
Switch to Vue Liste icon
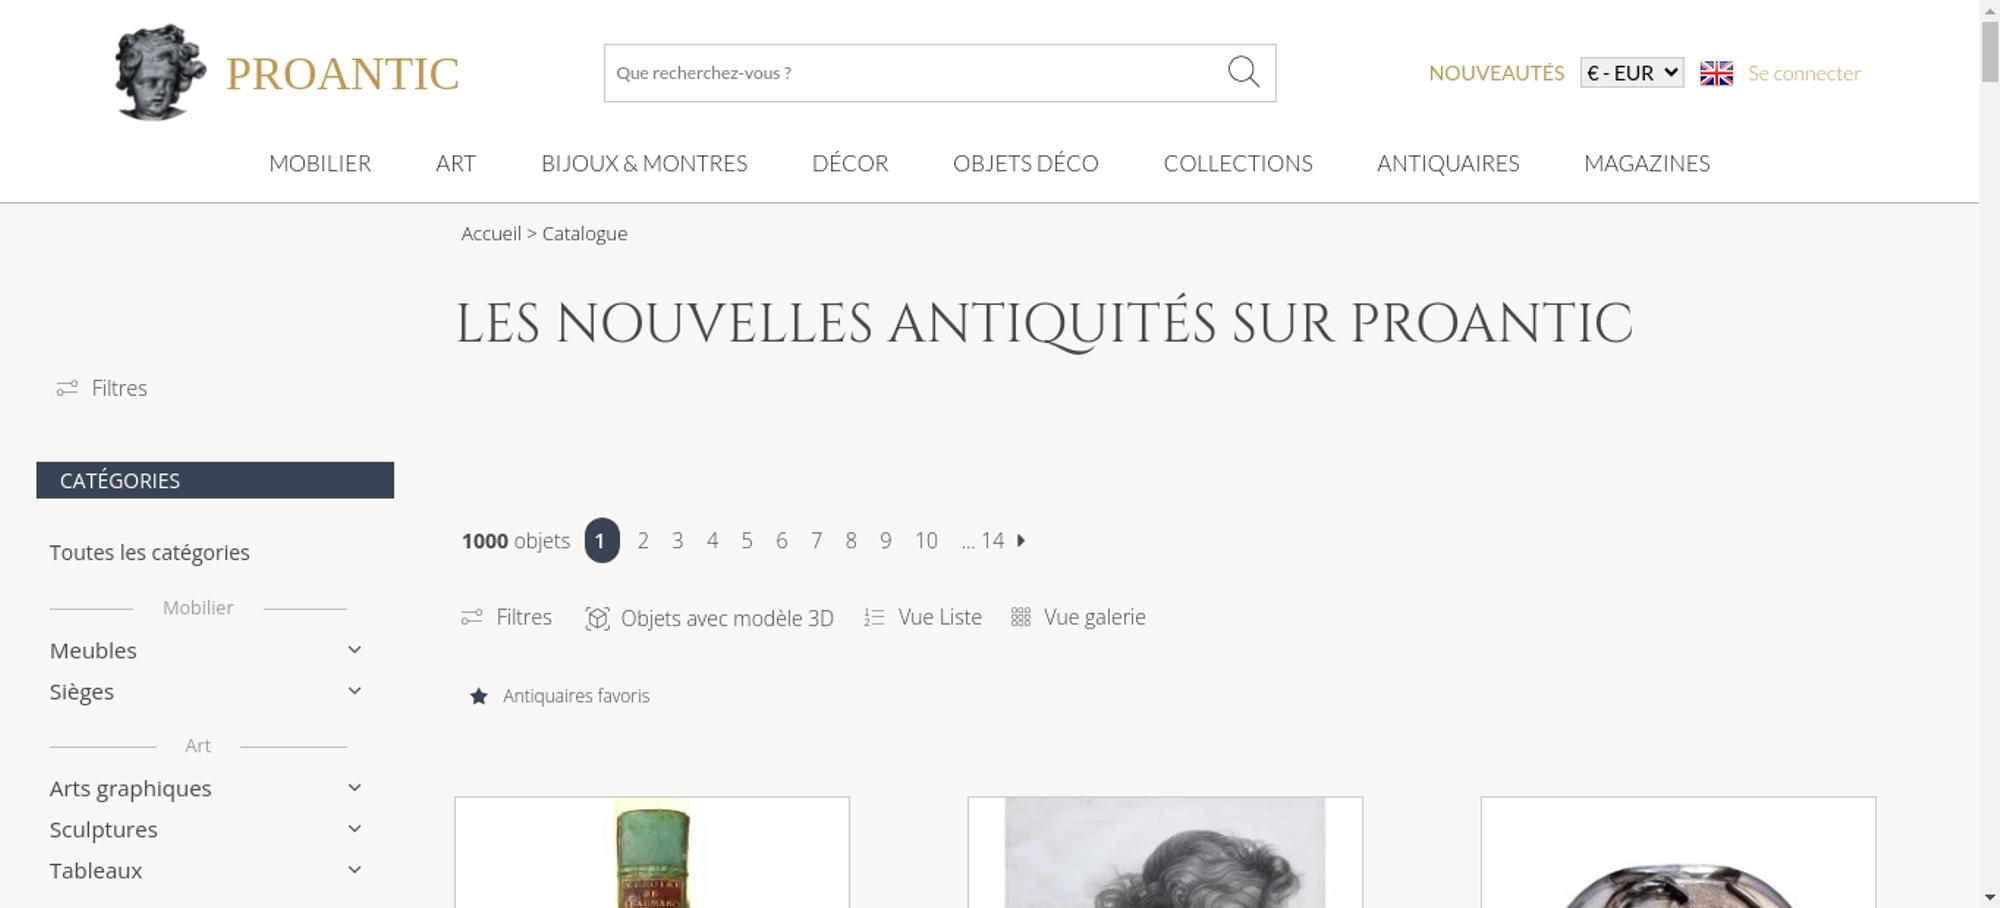point(874,618)
